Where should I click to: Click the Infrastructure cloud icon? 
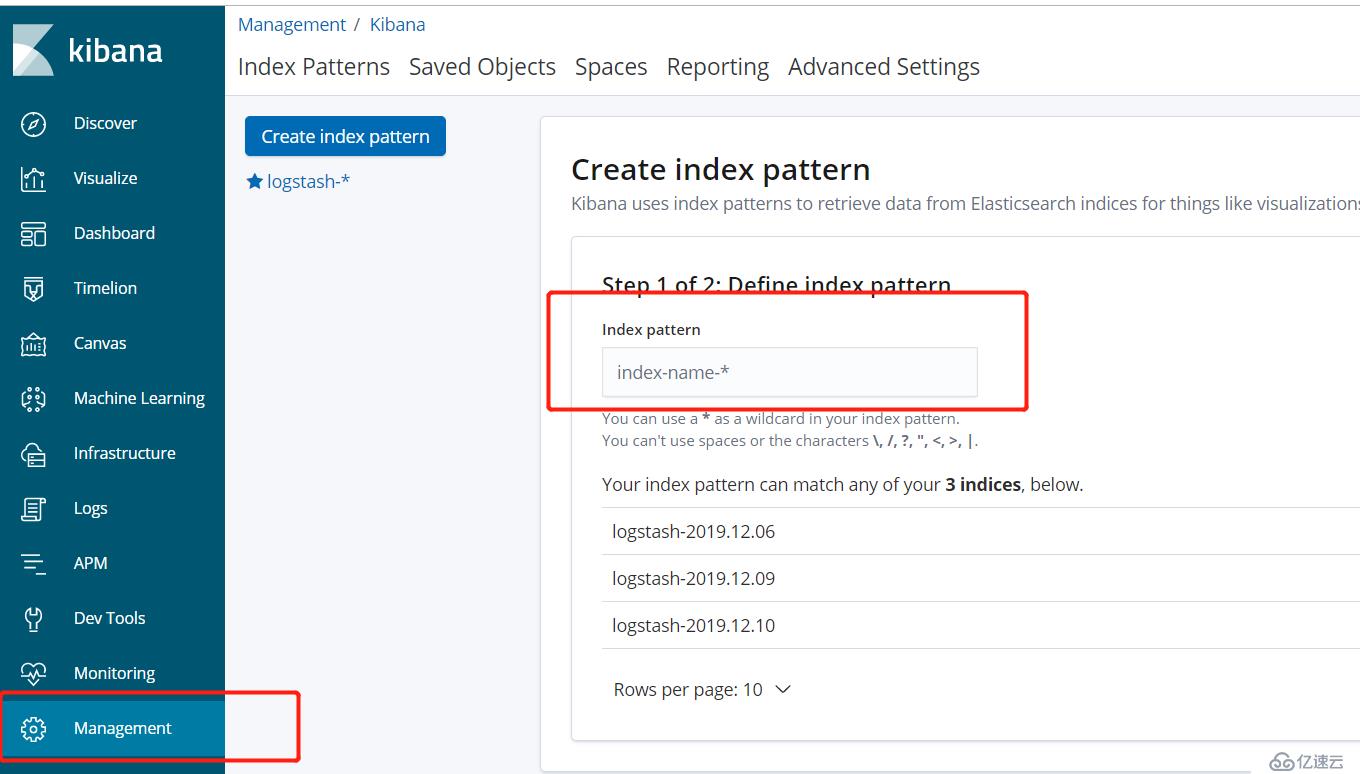[33, 454]
